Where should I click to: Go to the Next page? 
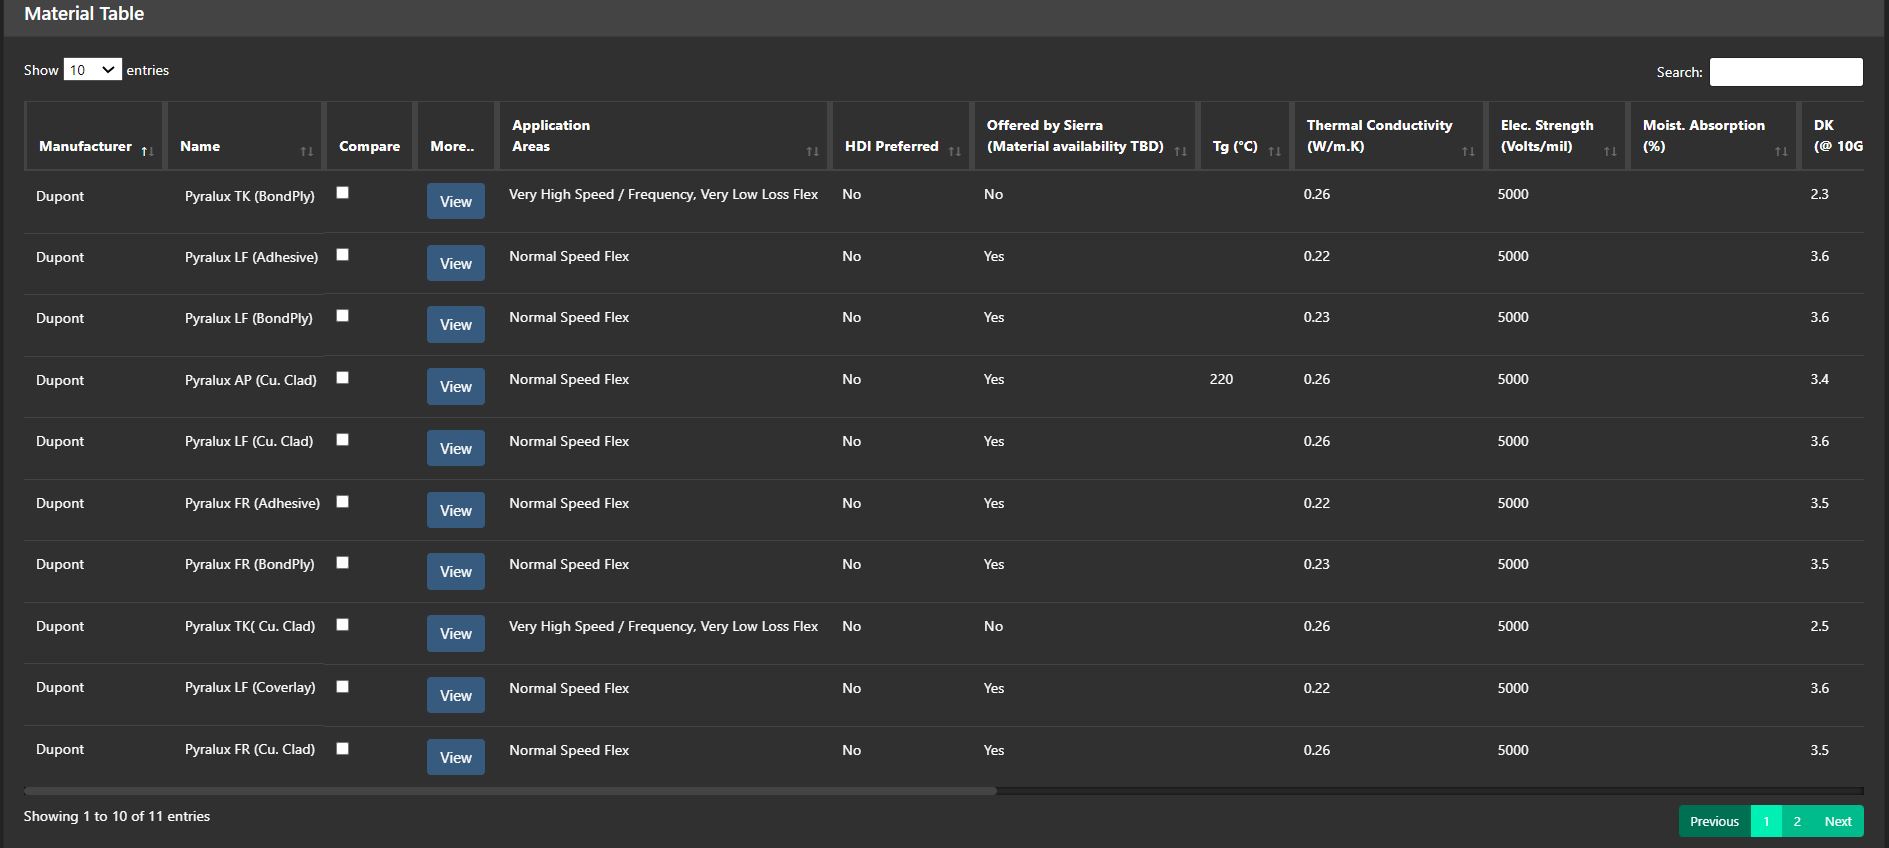[x=1838, y=821]
